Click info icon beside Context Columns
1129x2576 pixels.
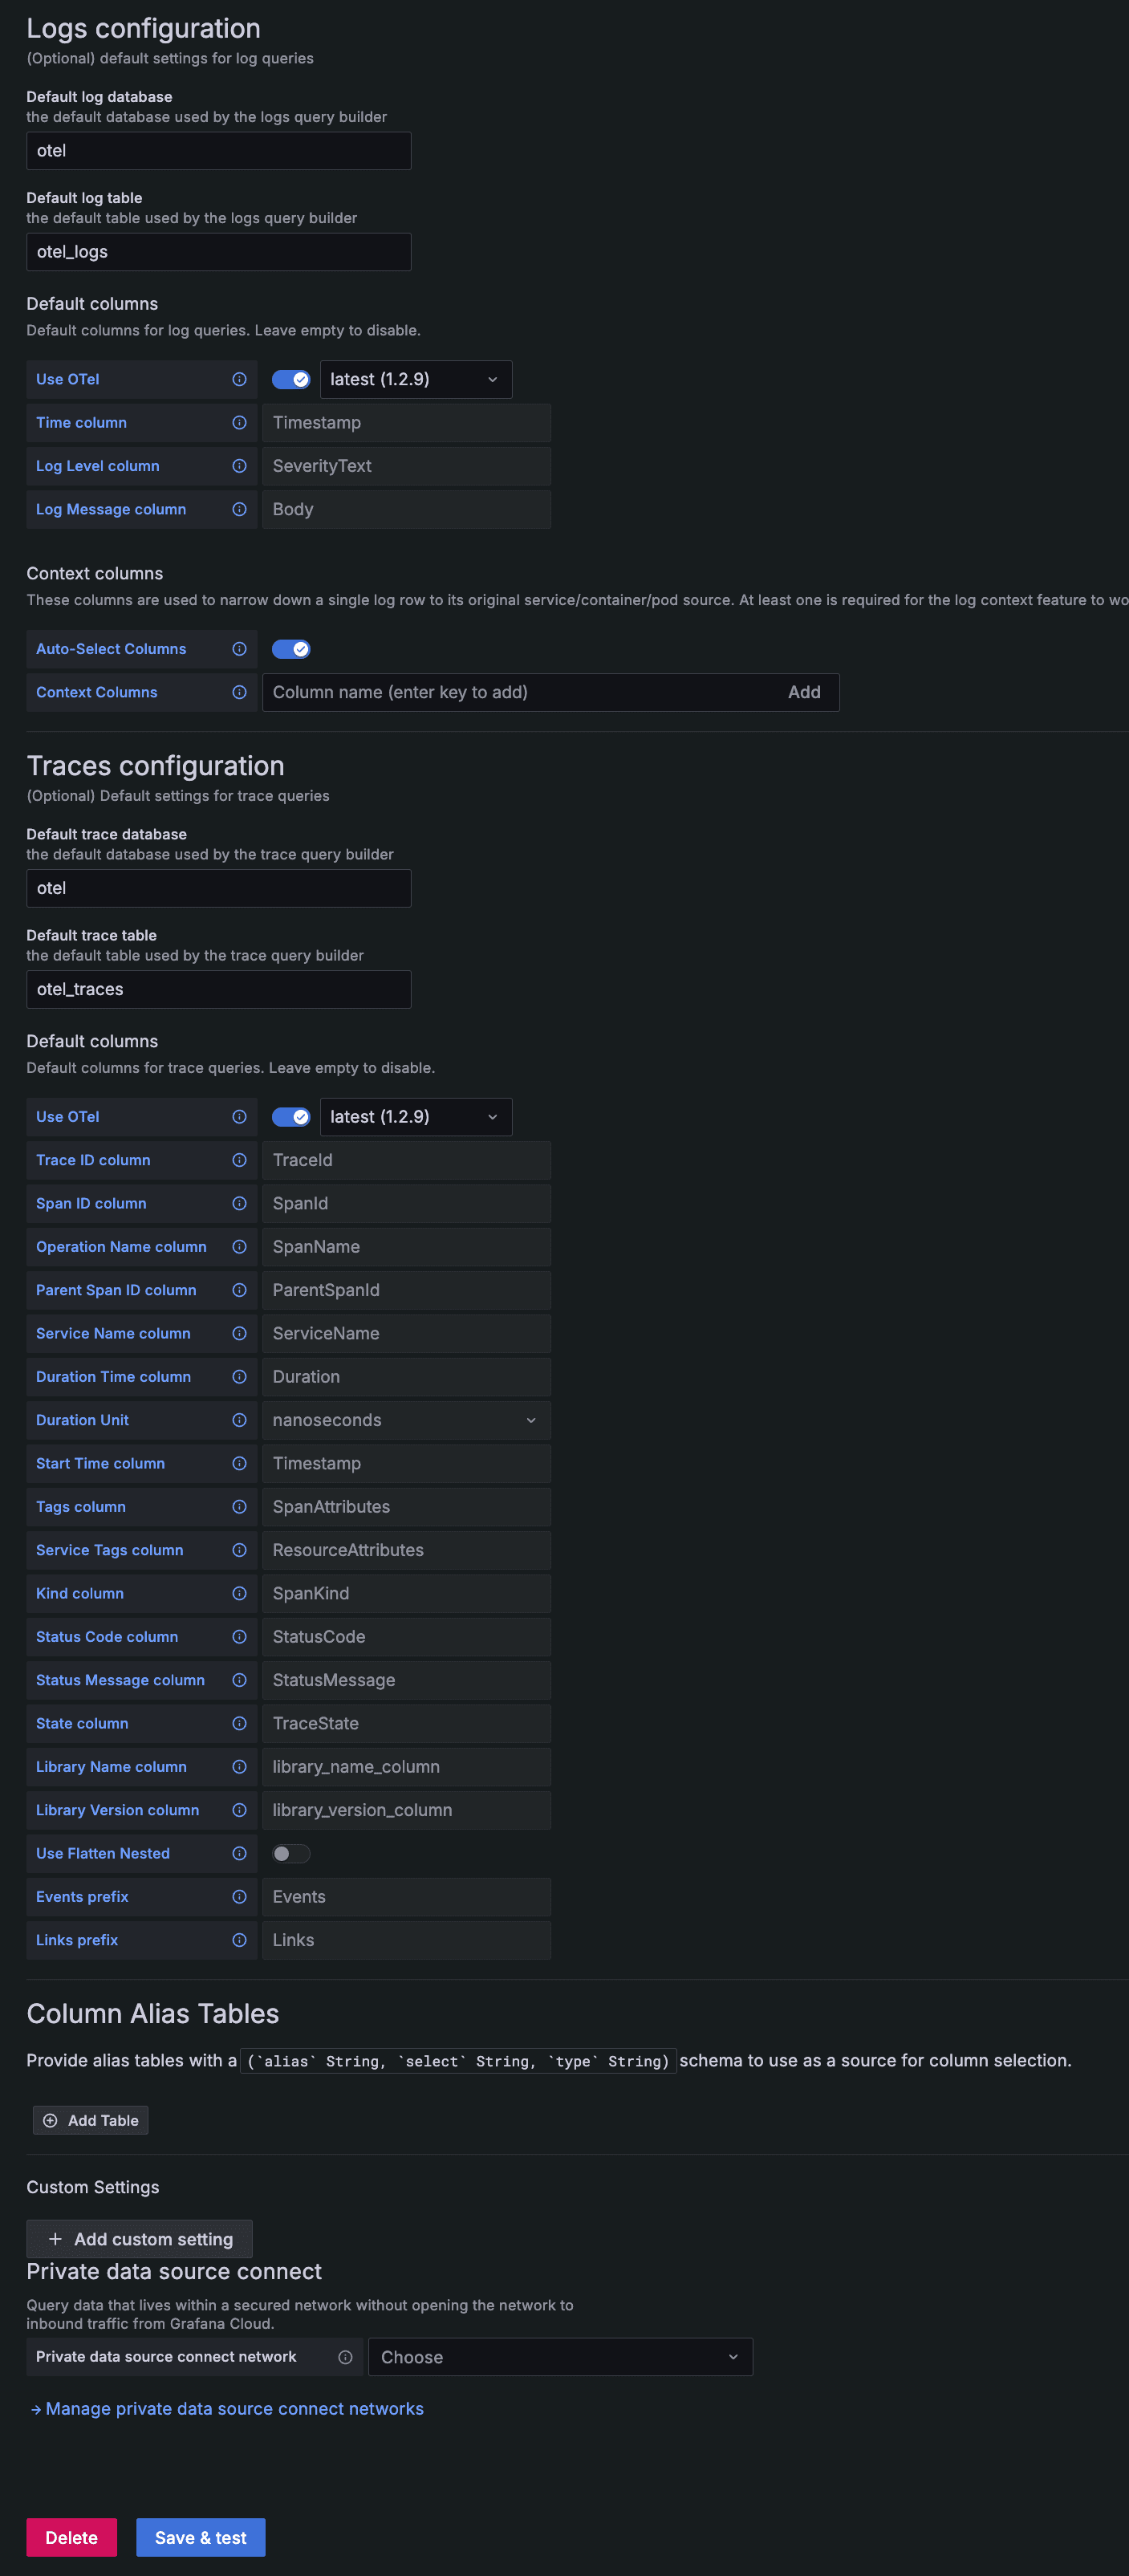coord(239,692)
